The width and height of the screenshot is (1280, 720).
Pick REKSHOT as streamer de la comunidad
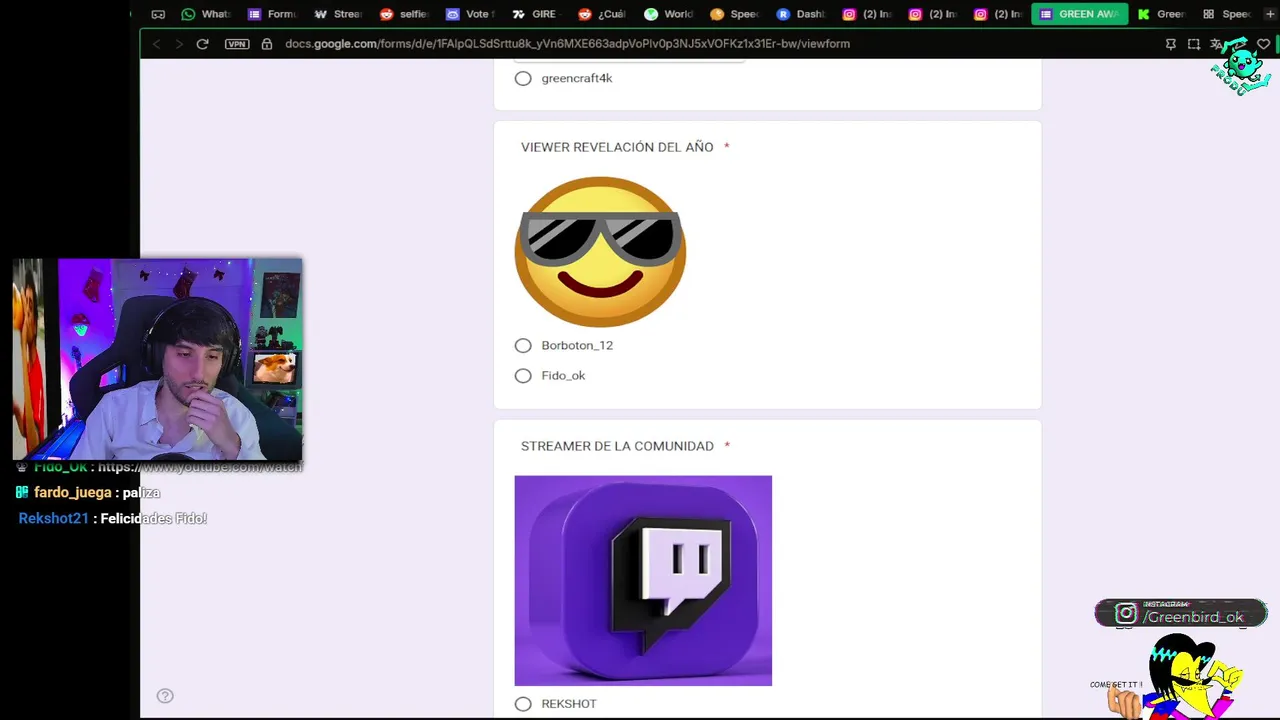point(523,704)
